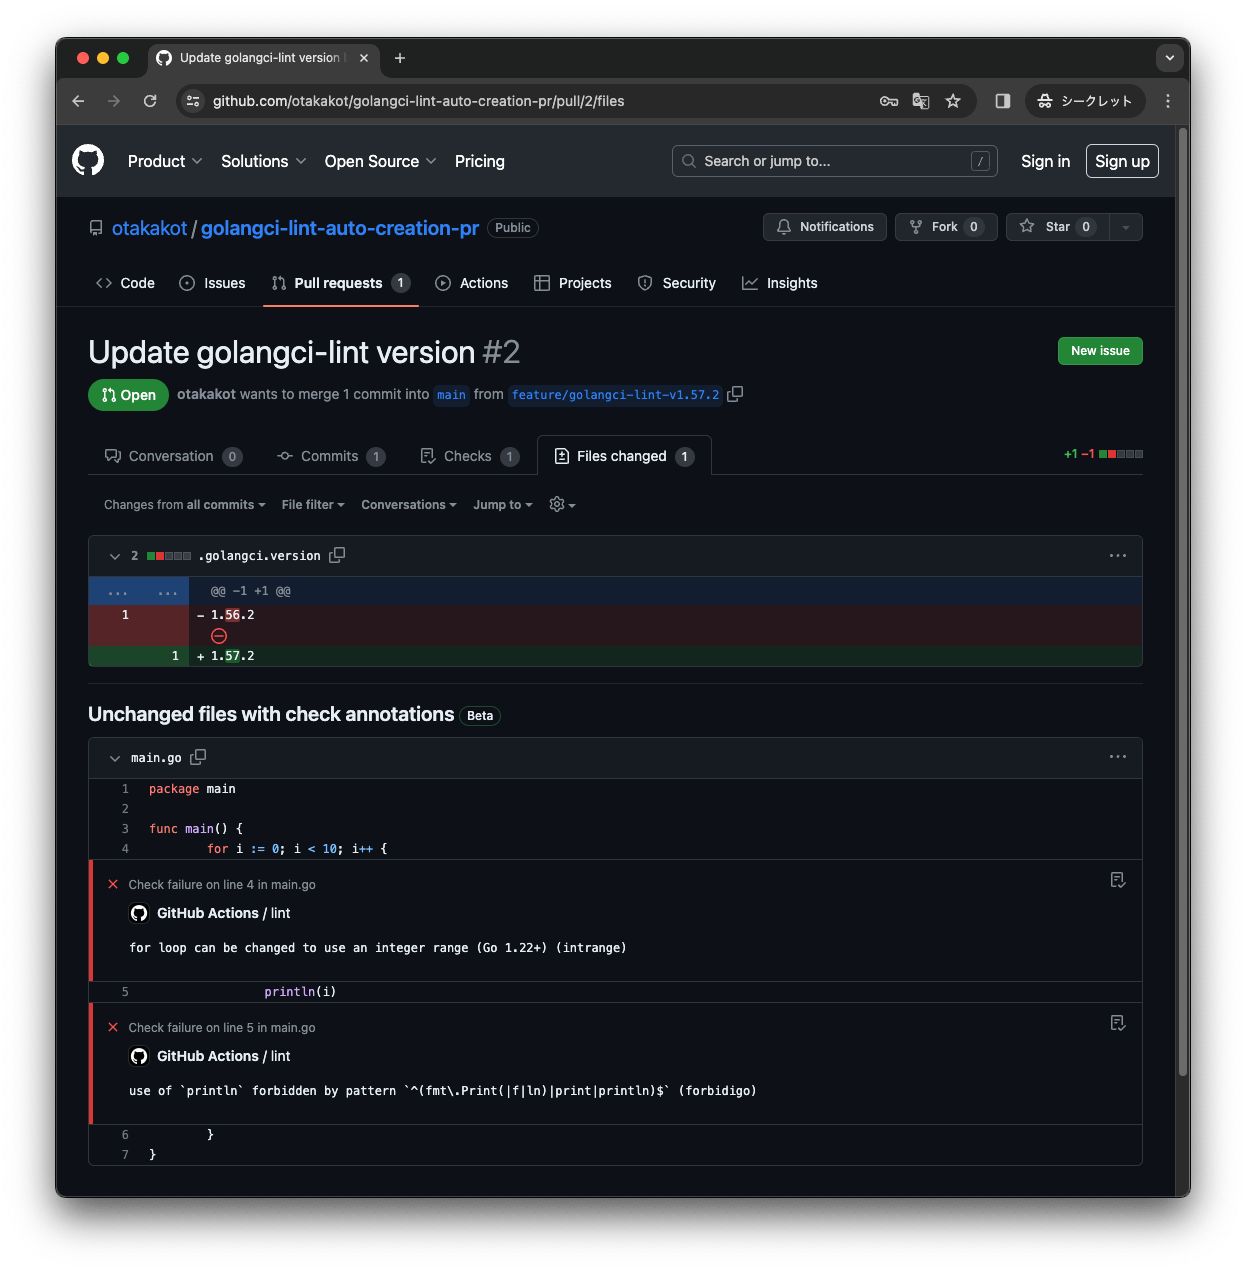Open site info icon in address bar
1246x1271 pixels.
[x=194, y=101]
